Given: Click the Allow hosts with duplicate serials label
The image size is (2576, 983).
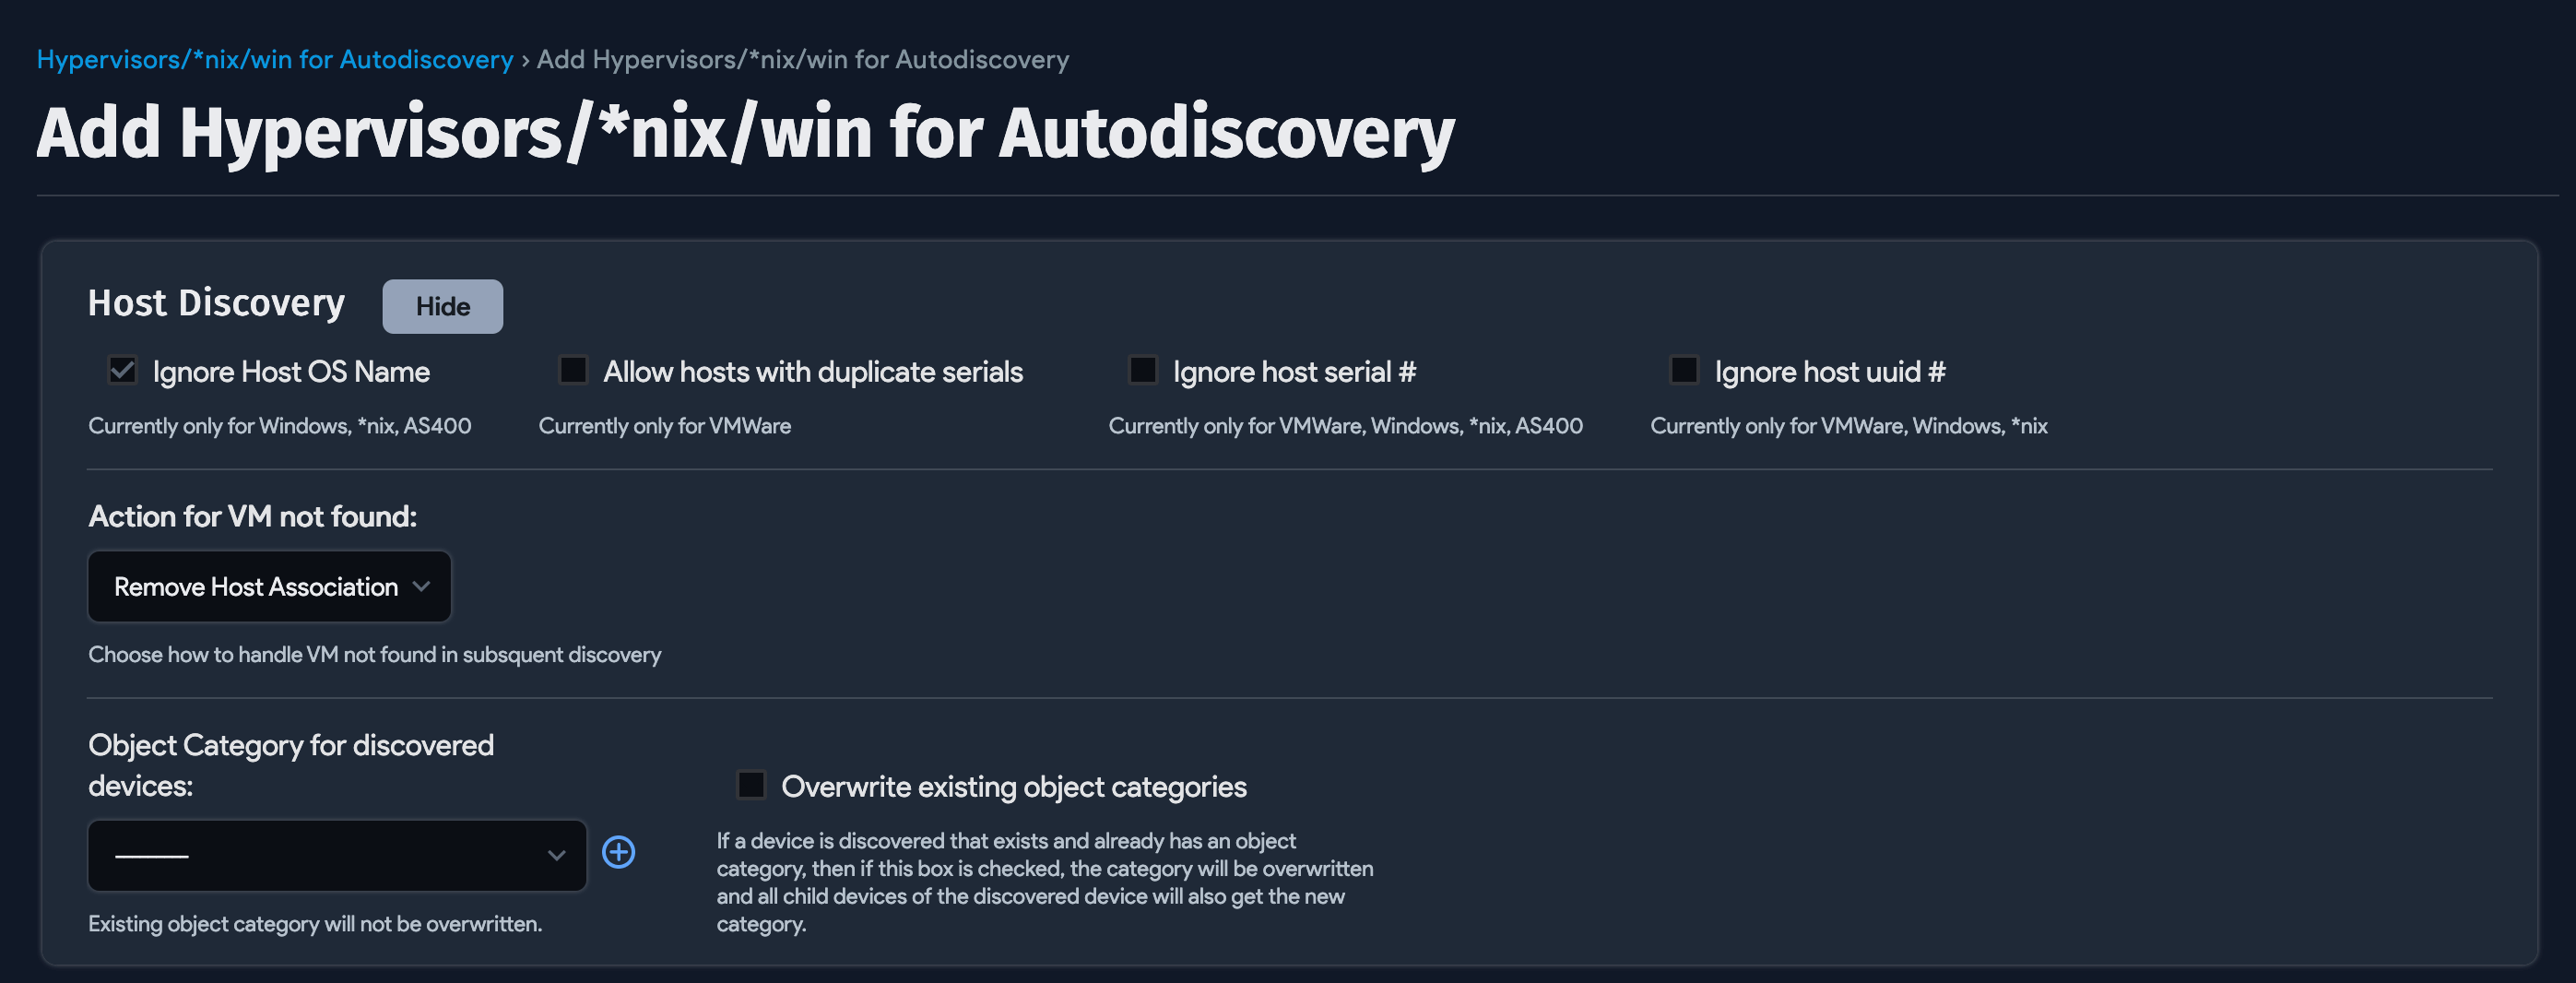Looking at the screenshot, I should tap(812, 371).
